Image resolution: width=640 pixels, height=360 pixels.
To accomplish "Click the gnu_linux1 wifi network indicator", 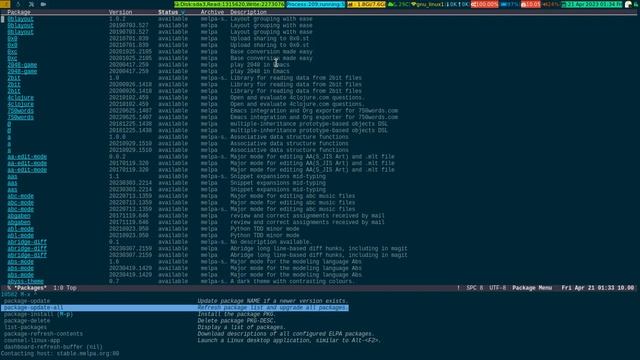I will pyautogui.click(x=428, y=4).
